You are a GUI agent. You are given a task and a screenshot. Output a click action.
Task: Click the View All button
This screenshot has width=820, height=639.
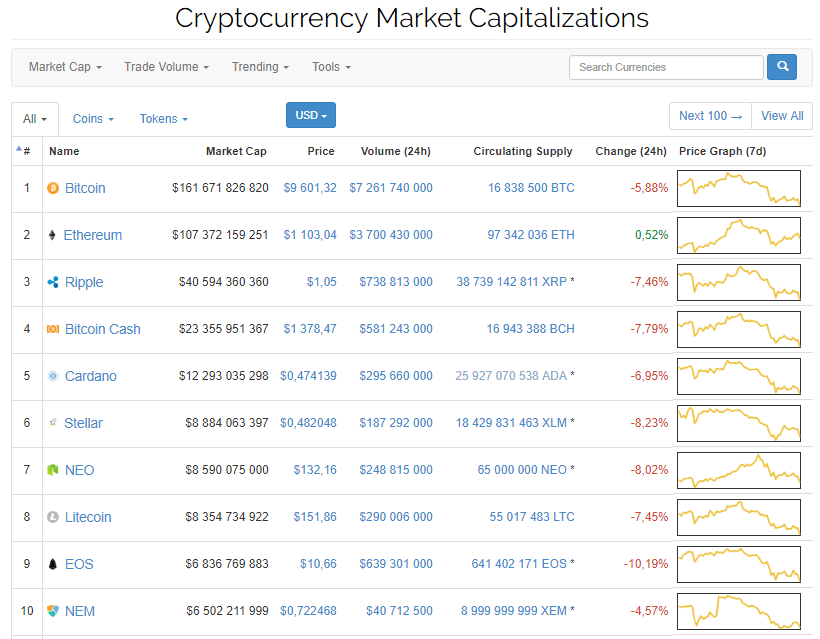782,116
